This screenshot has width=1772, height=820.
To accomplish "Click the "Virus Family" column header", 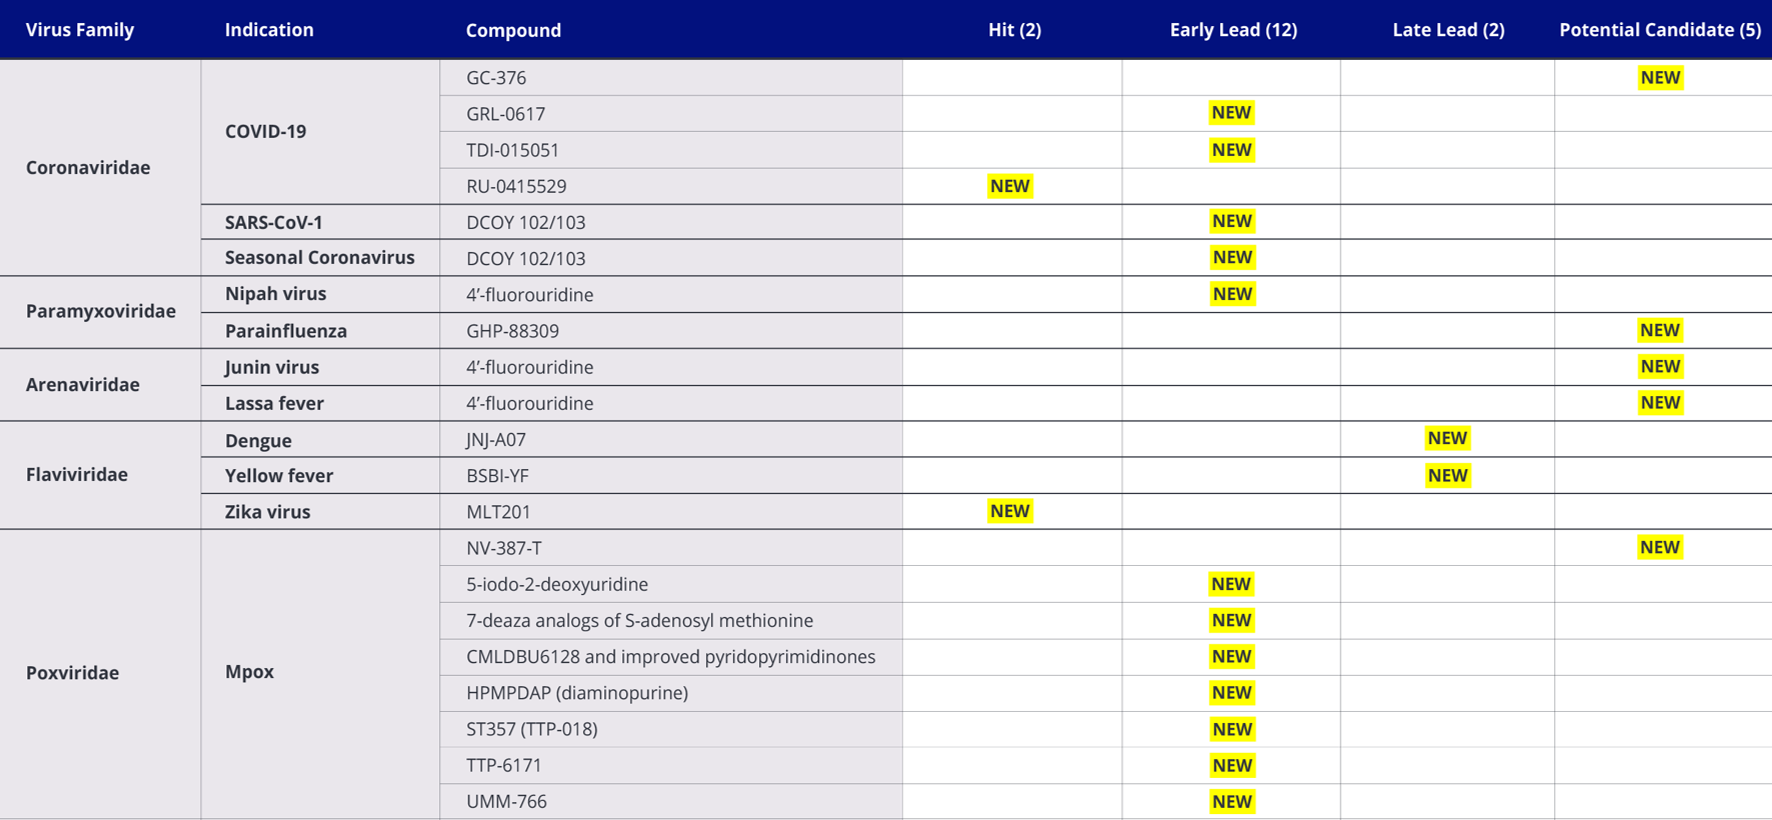I will (80, 30).
